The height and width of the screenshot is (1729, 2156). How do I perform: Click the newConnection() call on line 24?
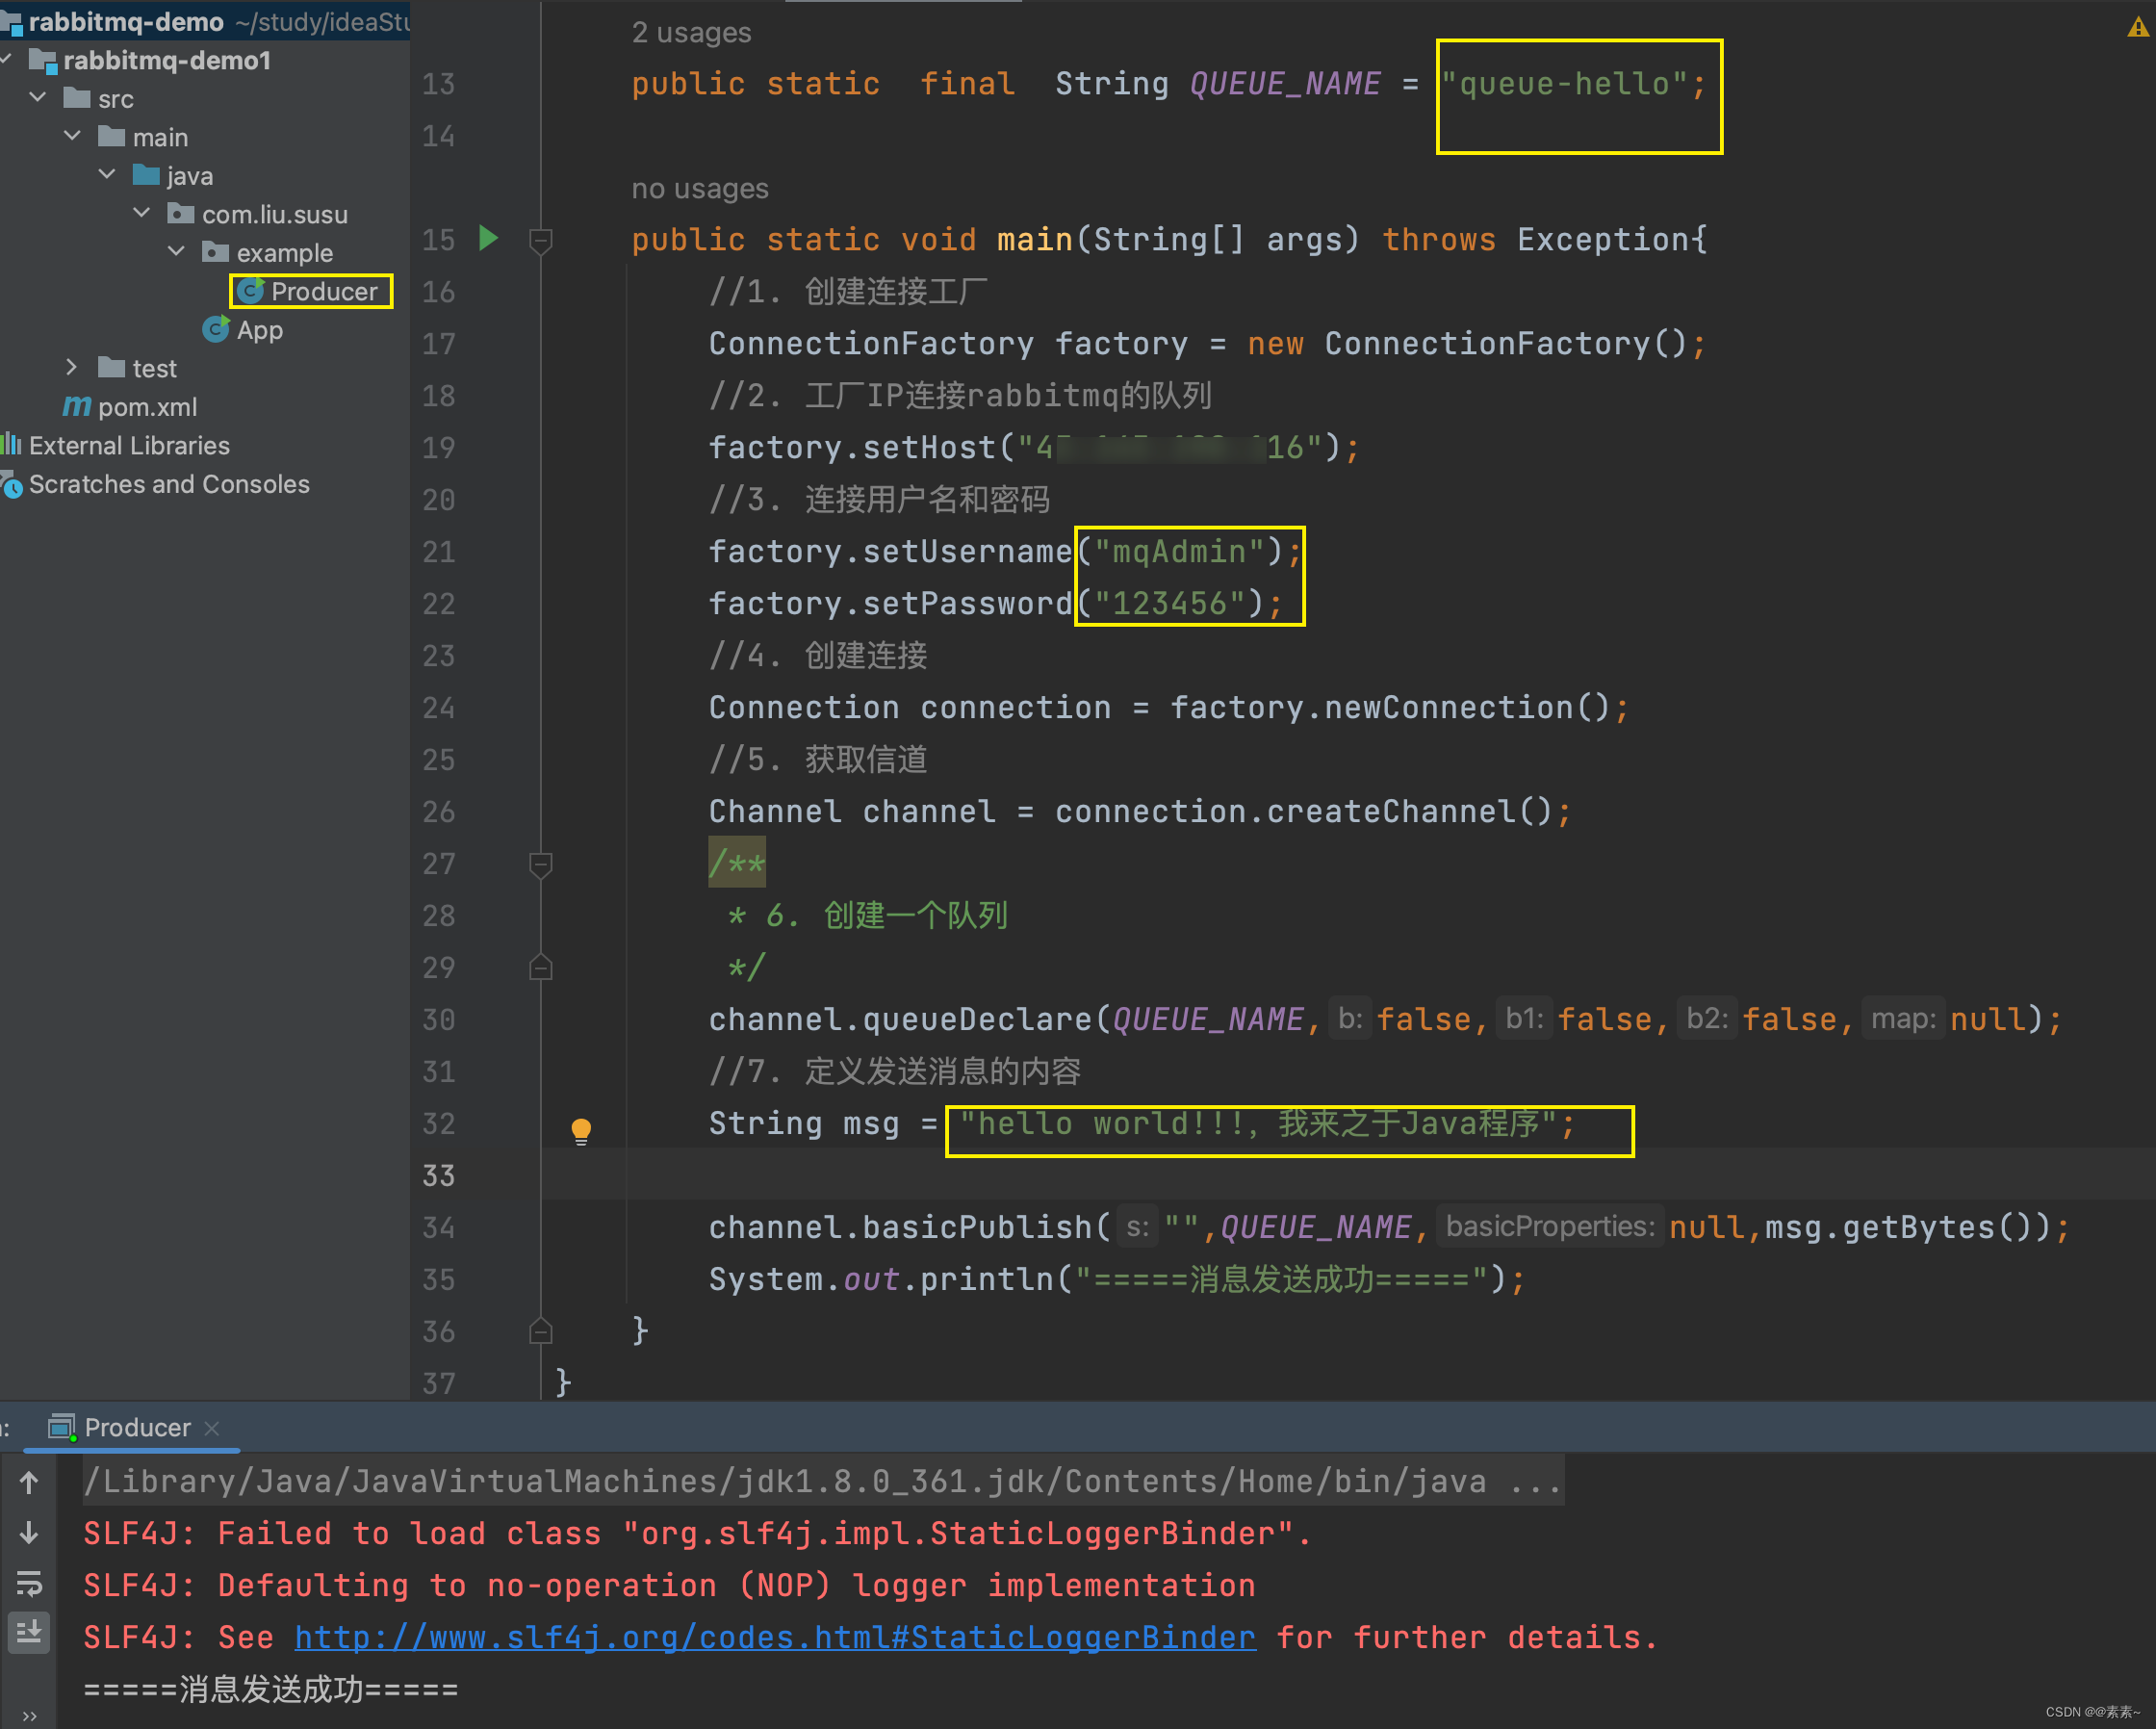coord(1467,707)
